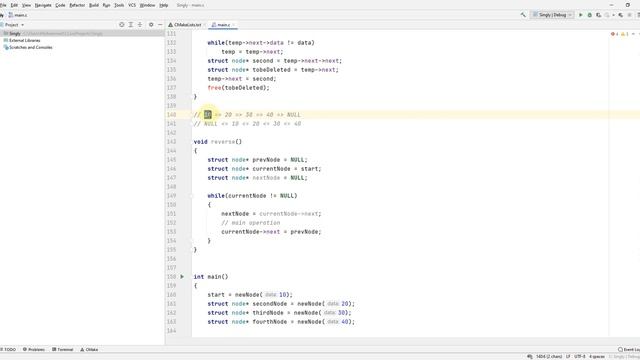Click the currentNode->next = prevNode; line
This screenshot has height=360, width=640.
271,232
